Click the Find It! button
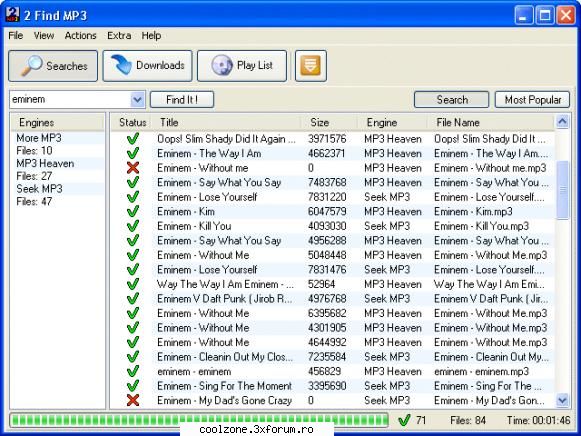Viewport: 581px width, 436px height. pyautogui.click(x=182, y=100)
